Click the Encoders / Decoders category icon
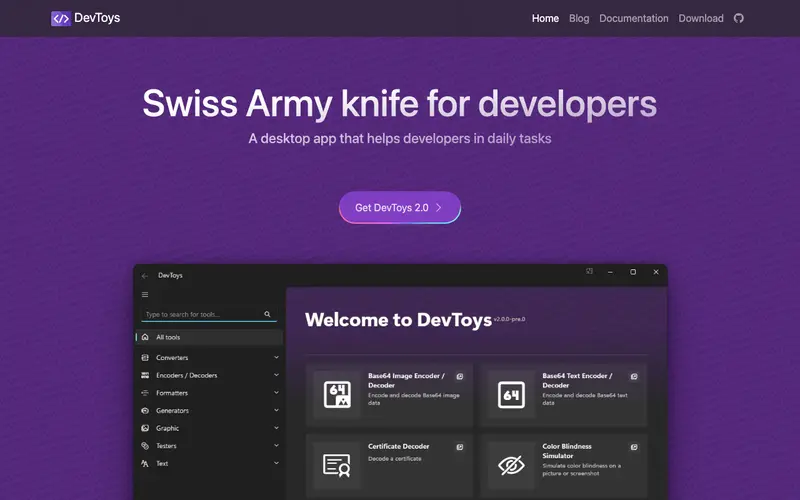The width and height of the screenshot is (800, 500). pyautogui.click(x=145, y=375)
